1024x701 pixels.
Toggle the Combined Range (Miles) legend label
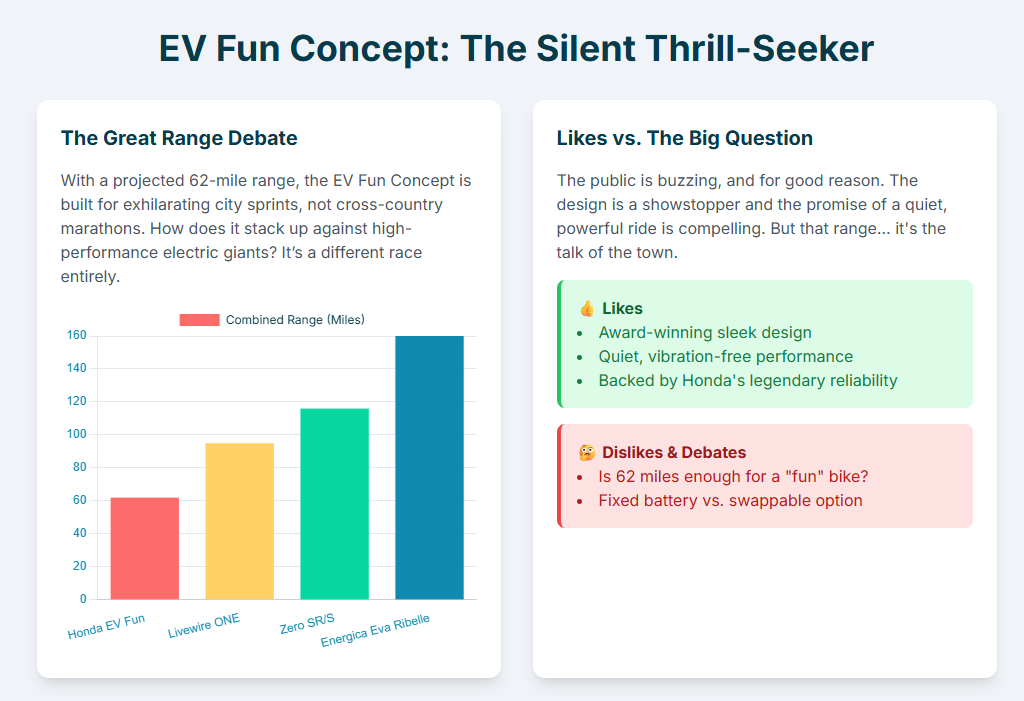(295, 320)
